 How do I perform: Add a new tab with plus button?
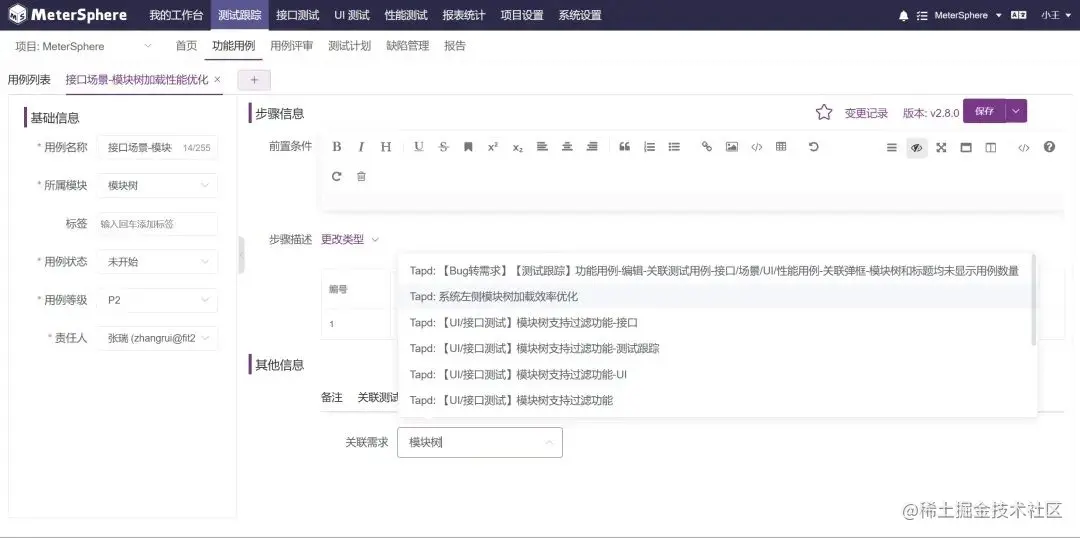[254, 80]
